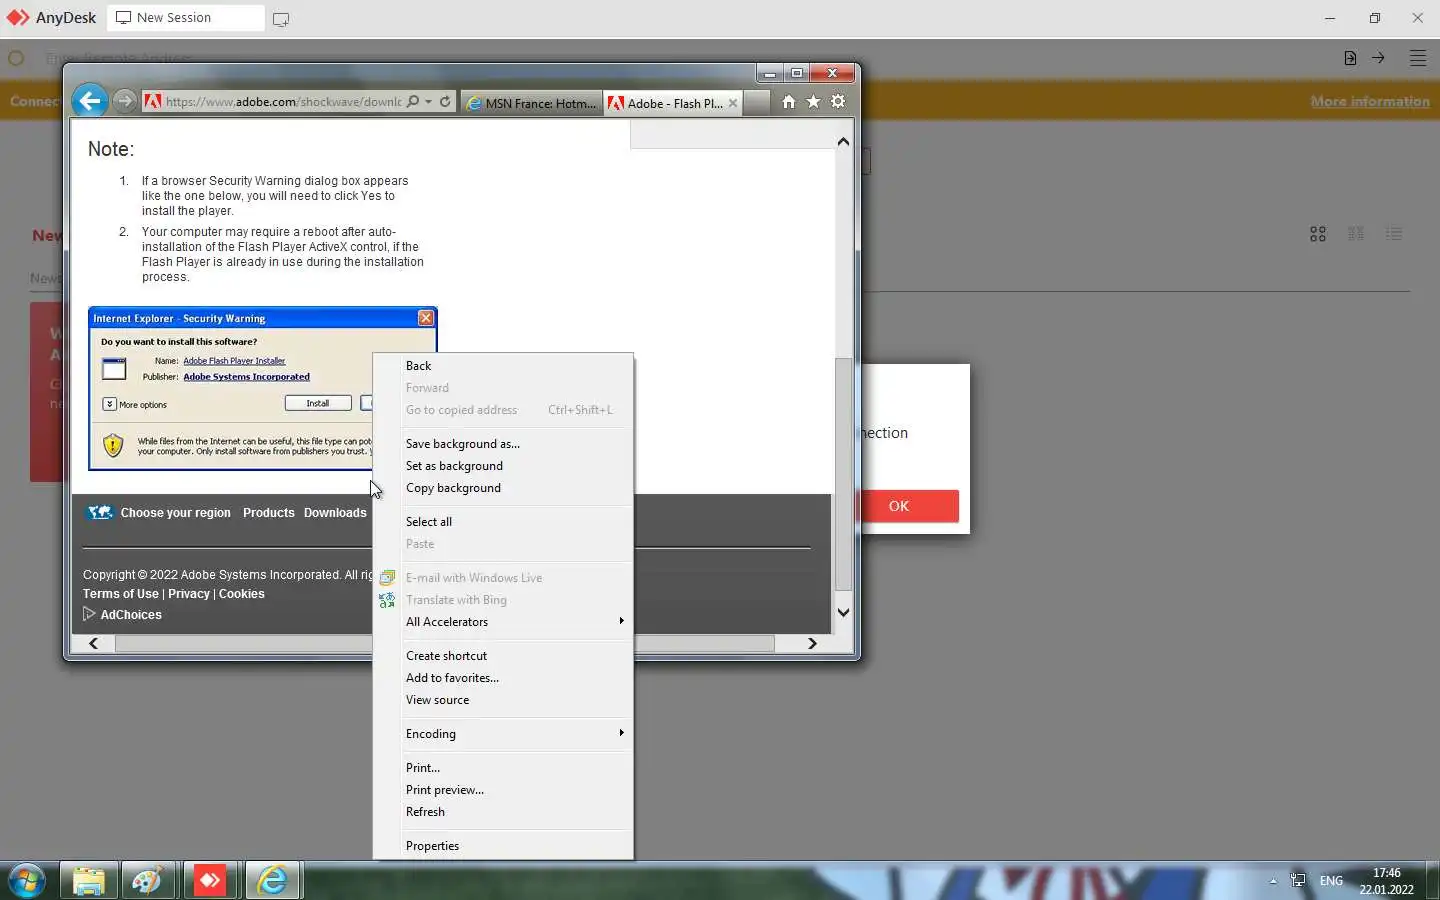Switch to the MSN France Hotmail tab

click(x=532, y=103)
